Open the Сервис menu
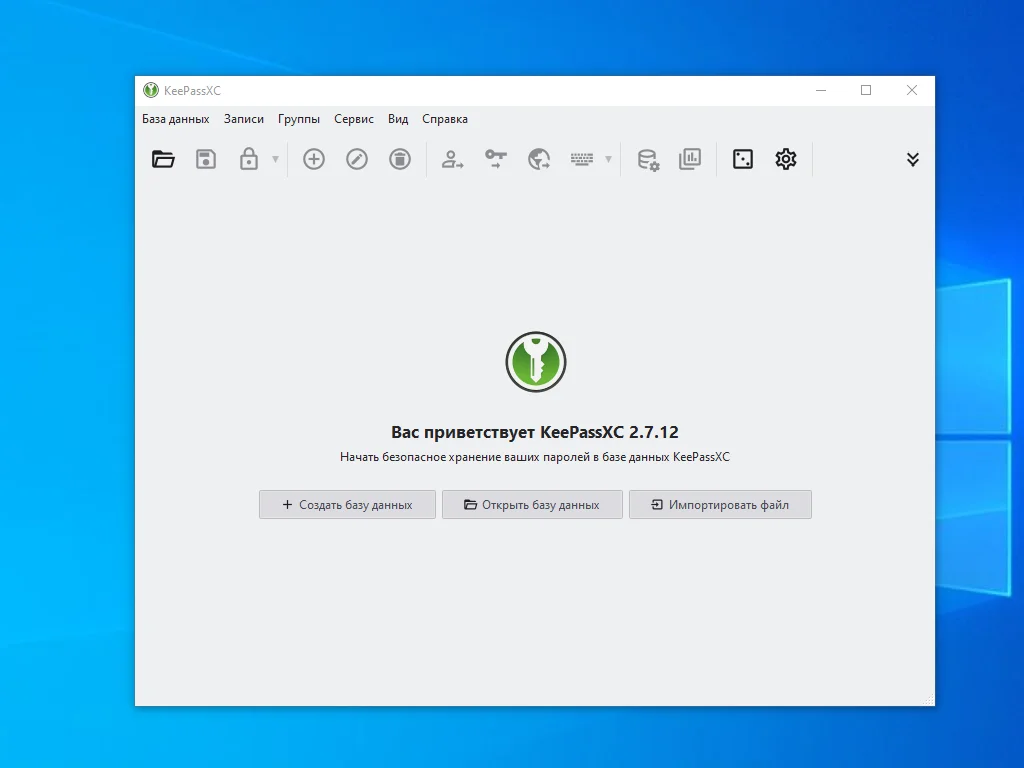The image size is (1024, 768). [354, 119]
